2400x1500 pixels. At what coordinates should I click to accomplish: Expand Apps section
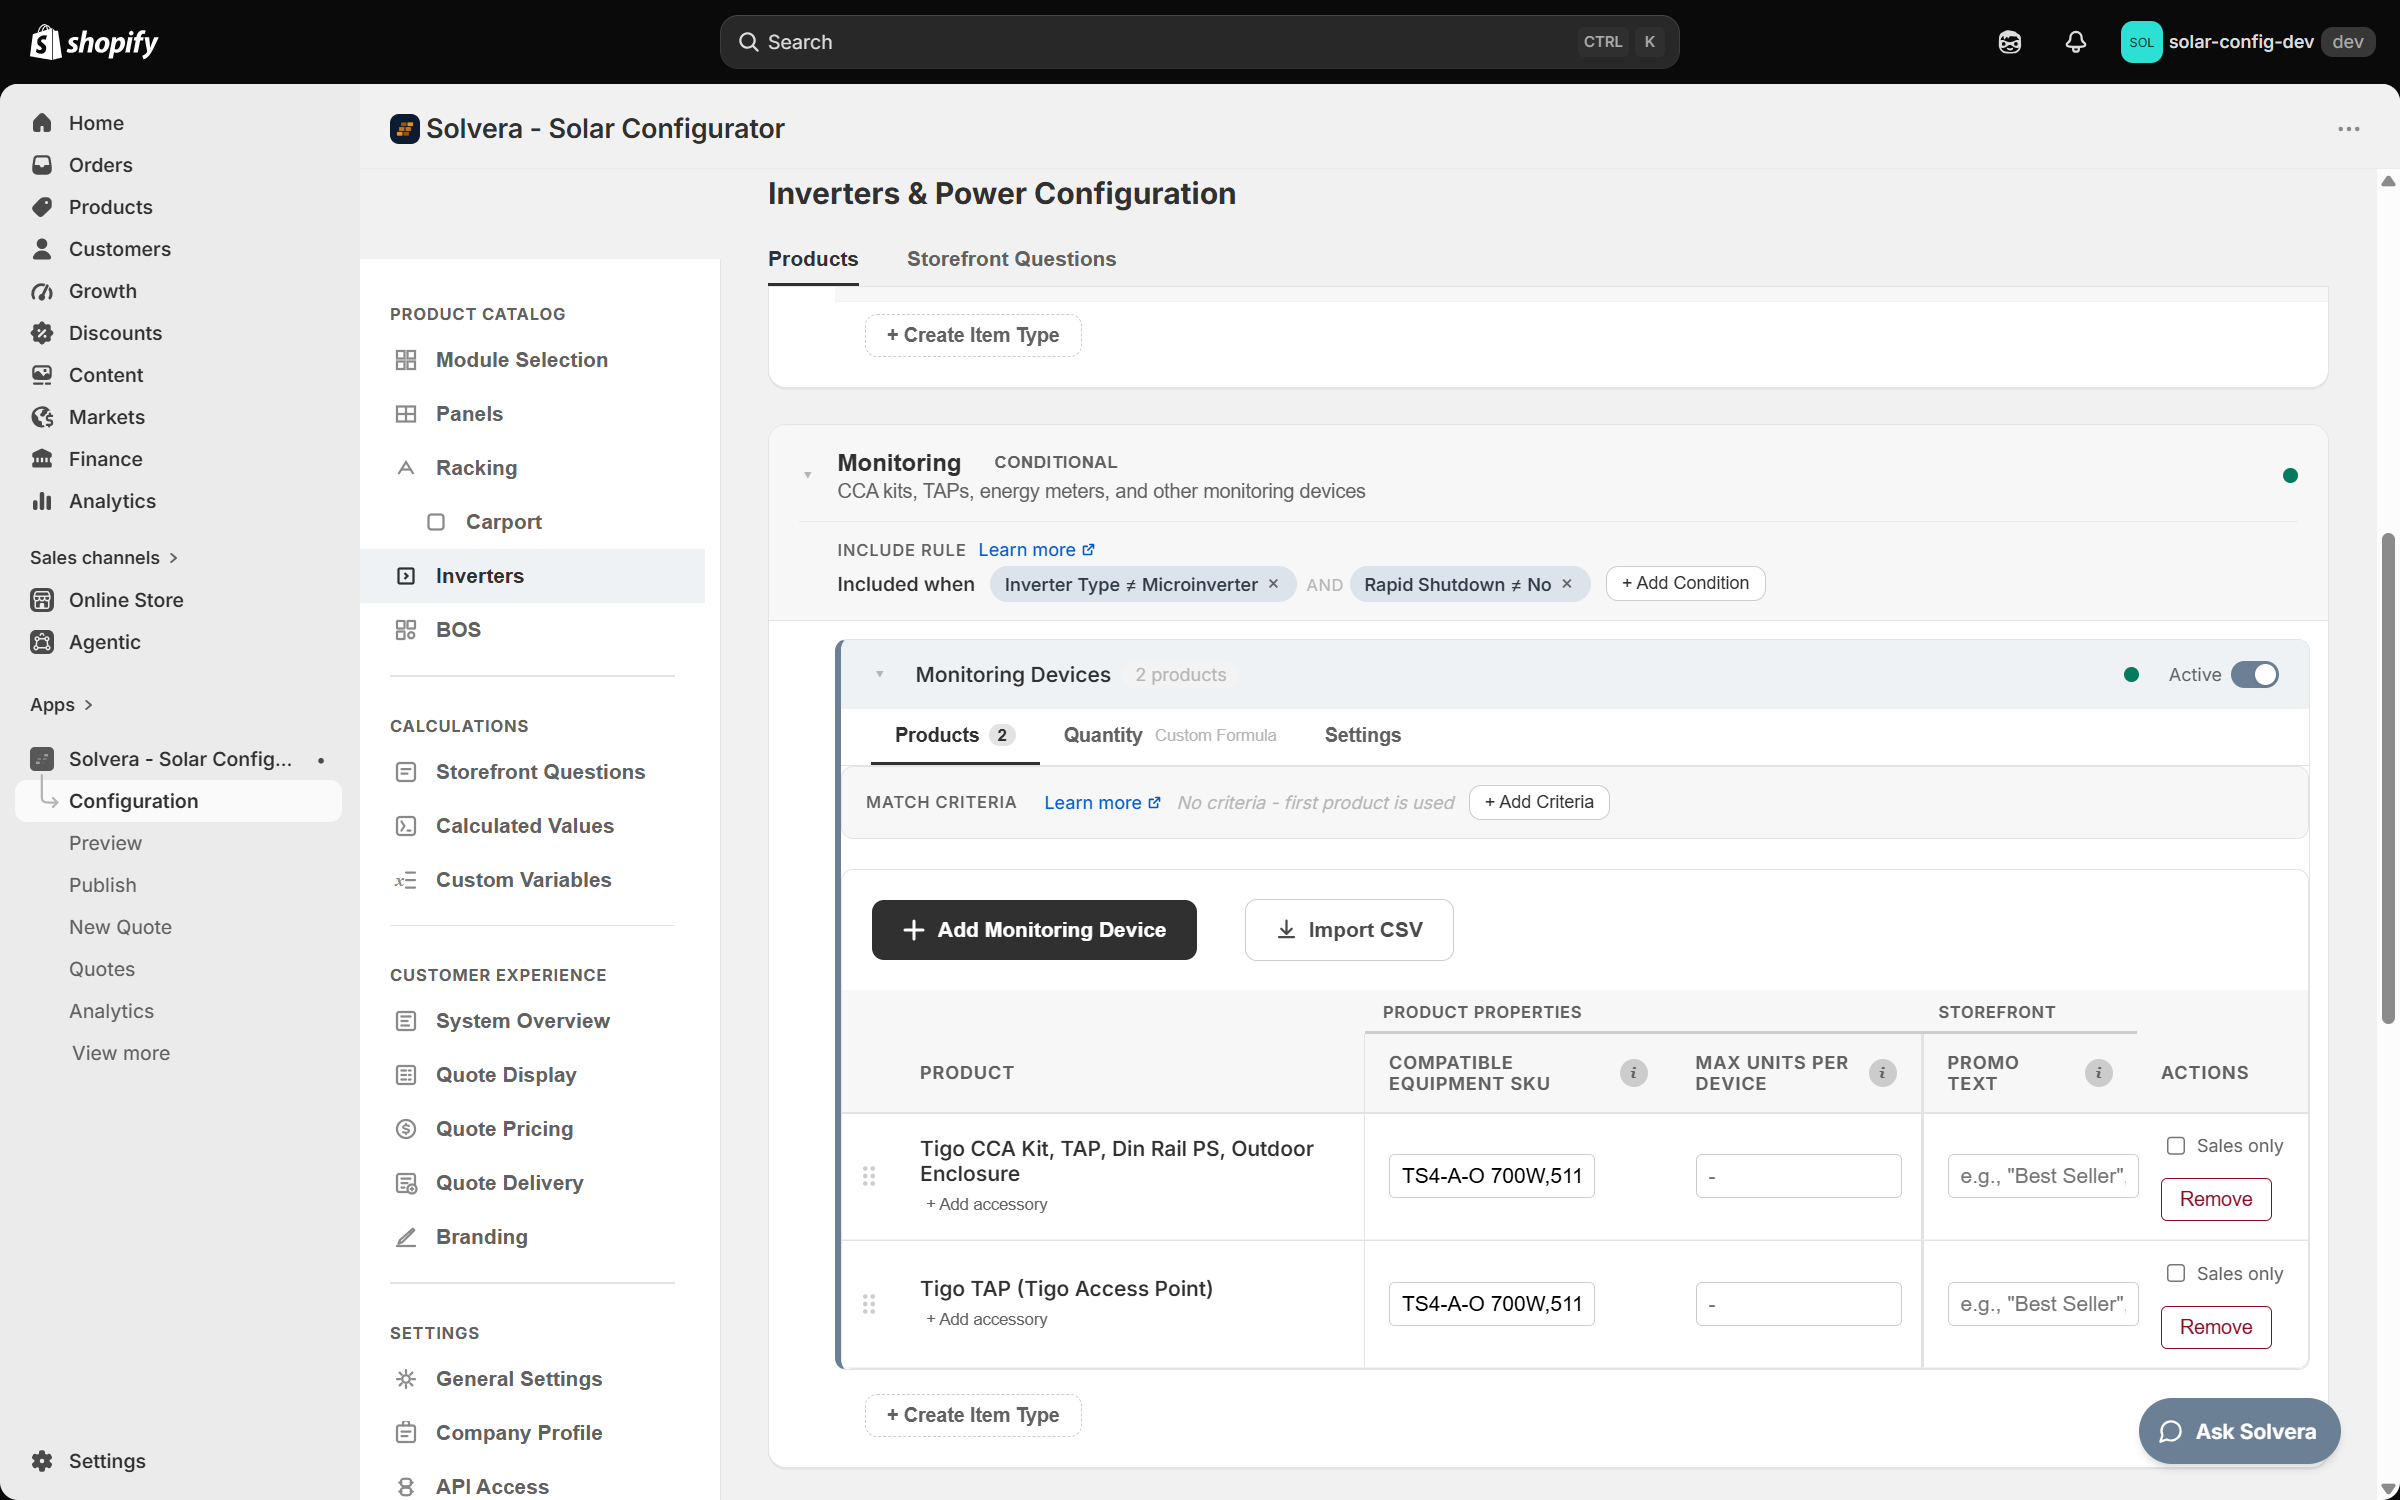point(61,705)
